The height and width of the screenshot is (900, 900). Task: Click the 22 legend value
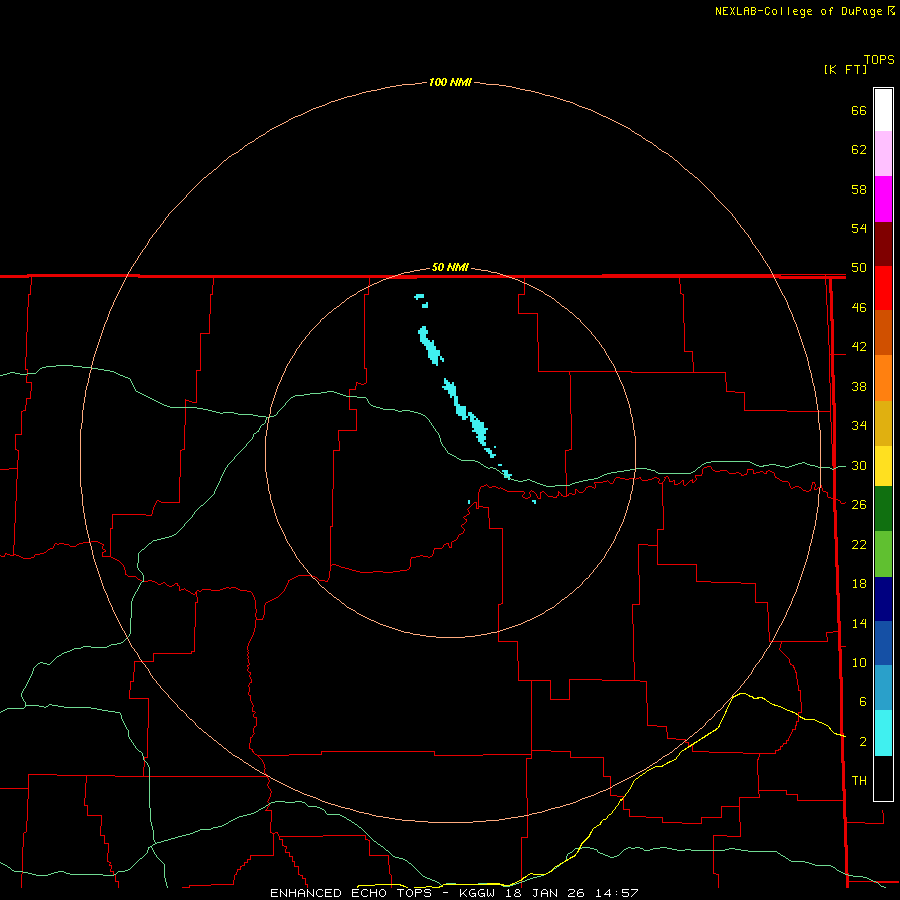pyautogui.click(x=859, y=544)
